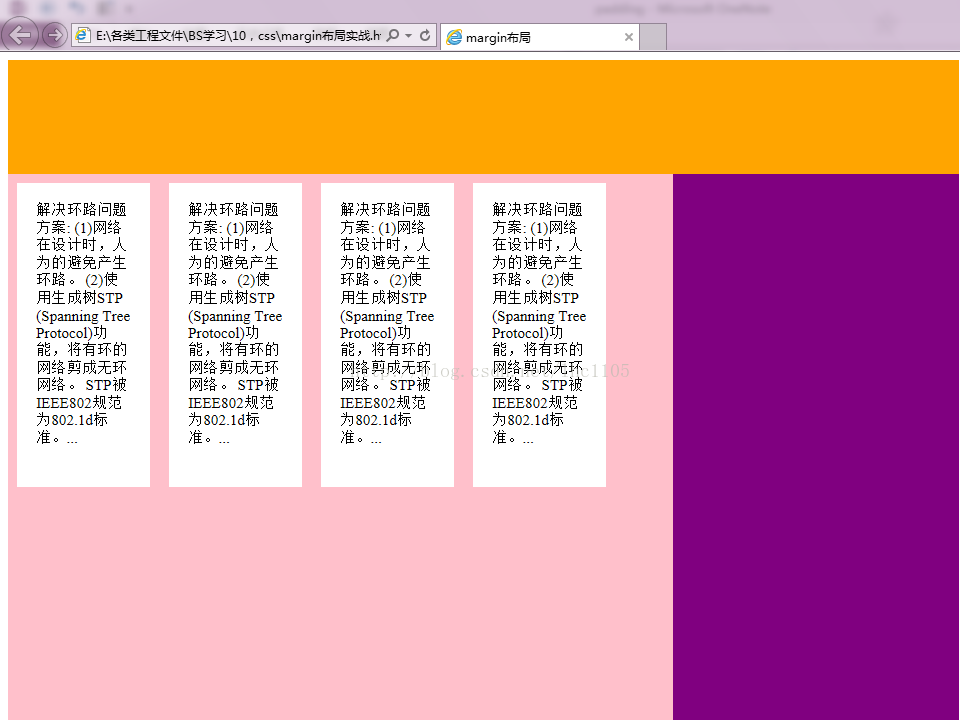The image size is (960, 720).
Task: Click the IE page icon in address bar
Action: click(83, 36)
